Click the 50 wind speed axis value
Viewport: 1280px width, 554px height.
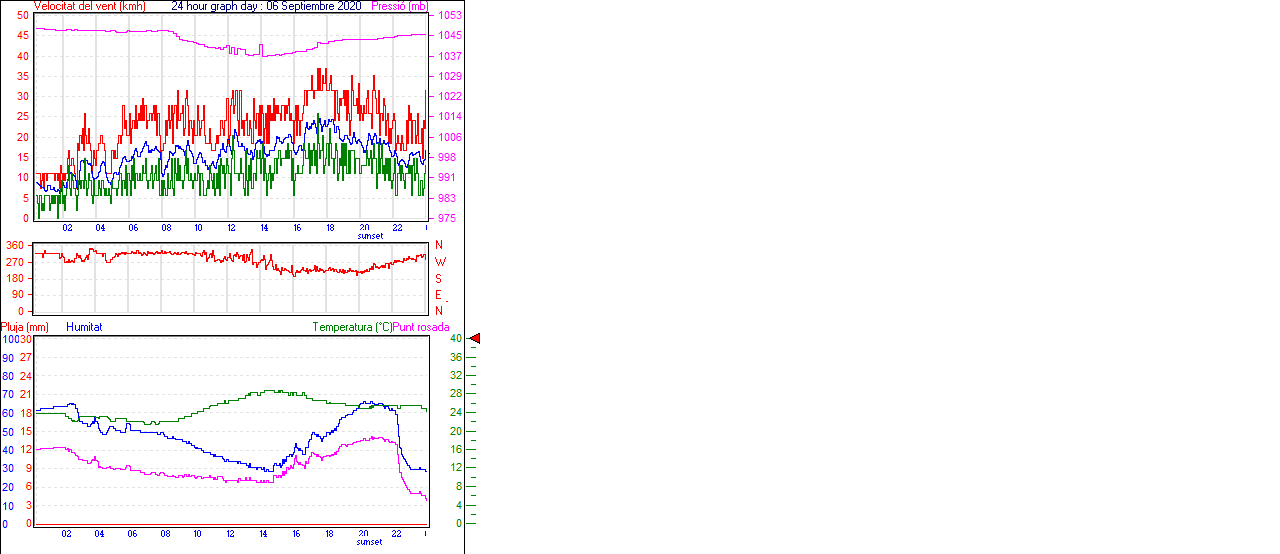[23, 15]
